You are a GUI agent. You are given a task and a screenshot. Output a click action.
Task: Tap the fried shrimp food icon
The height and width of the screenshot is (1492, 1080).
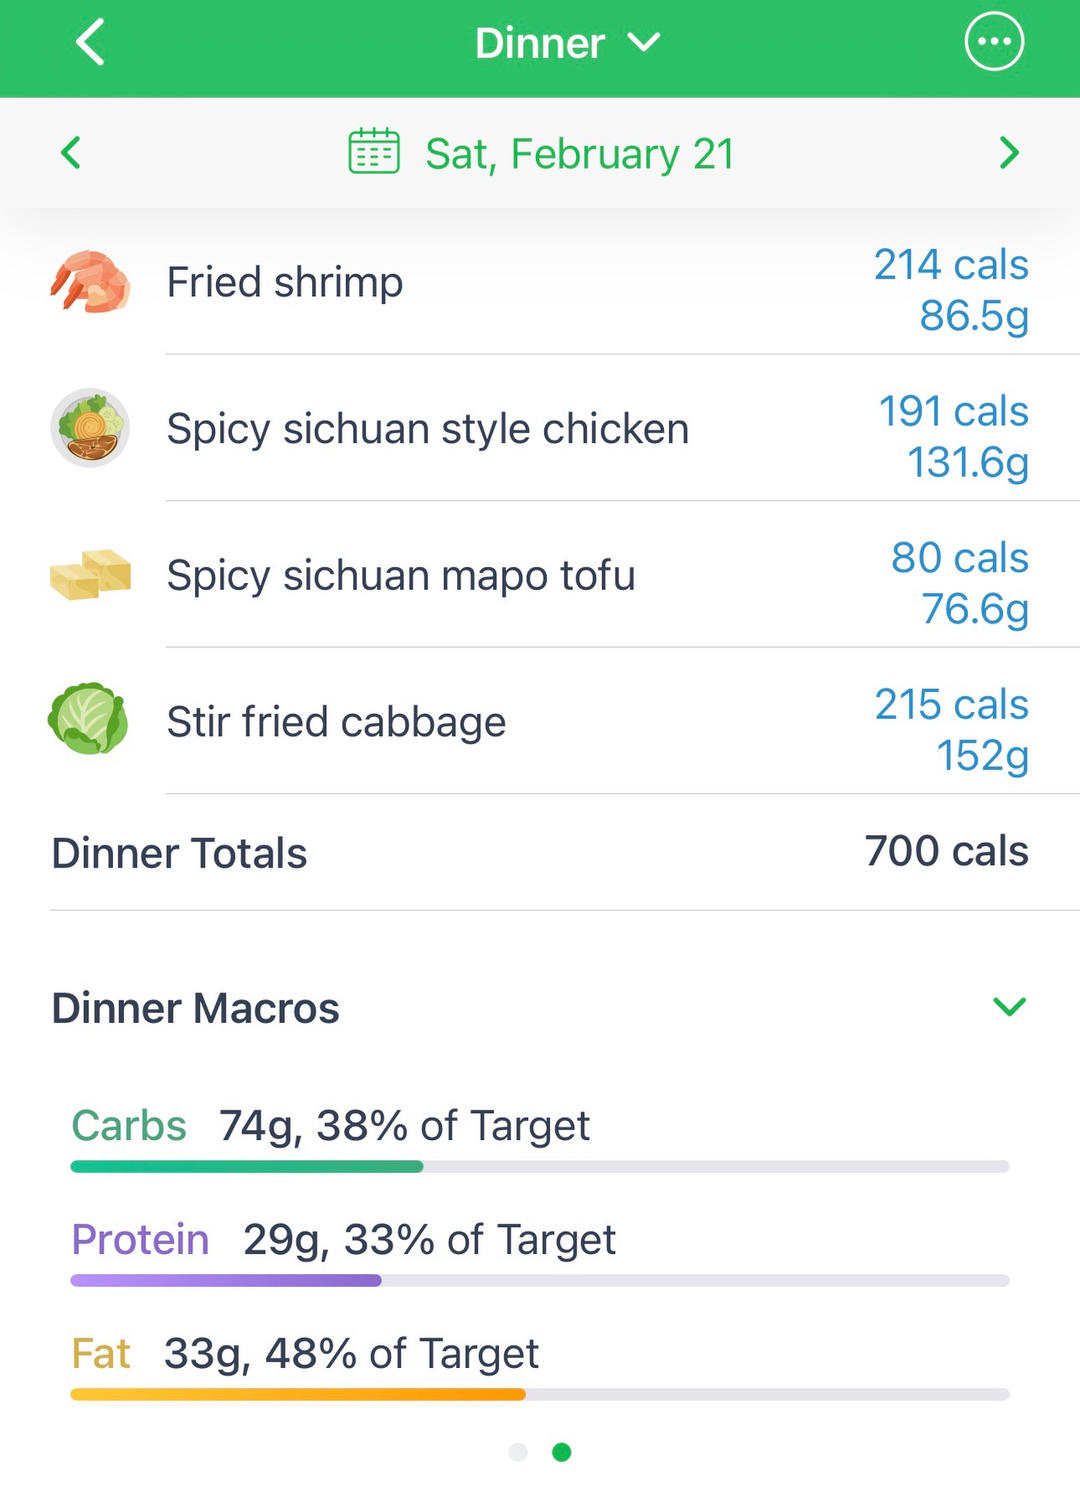90,282
